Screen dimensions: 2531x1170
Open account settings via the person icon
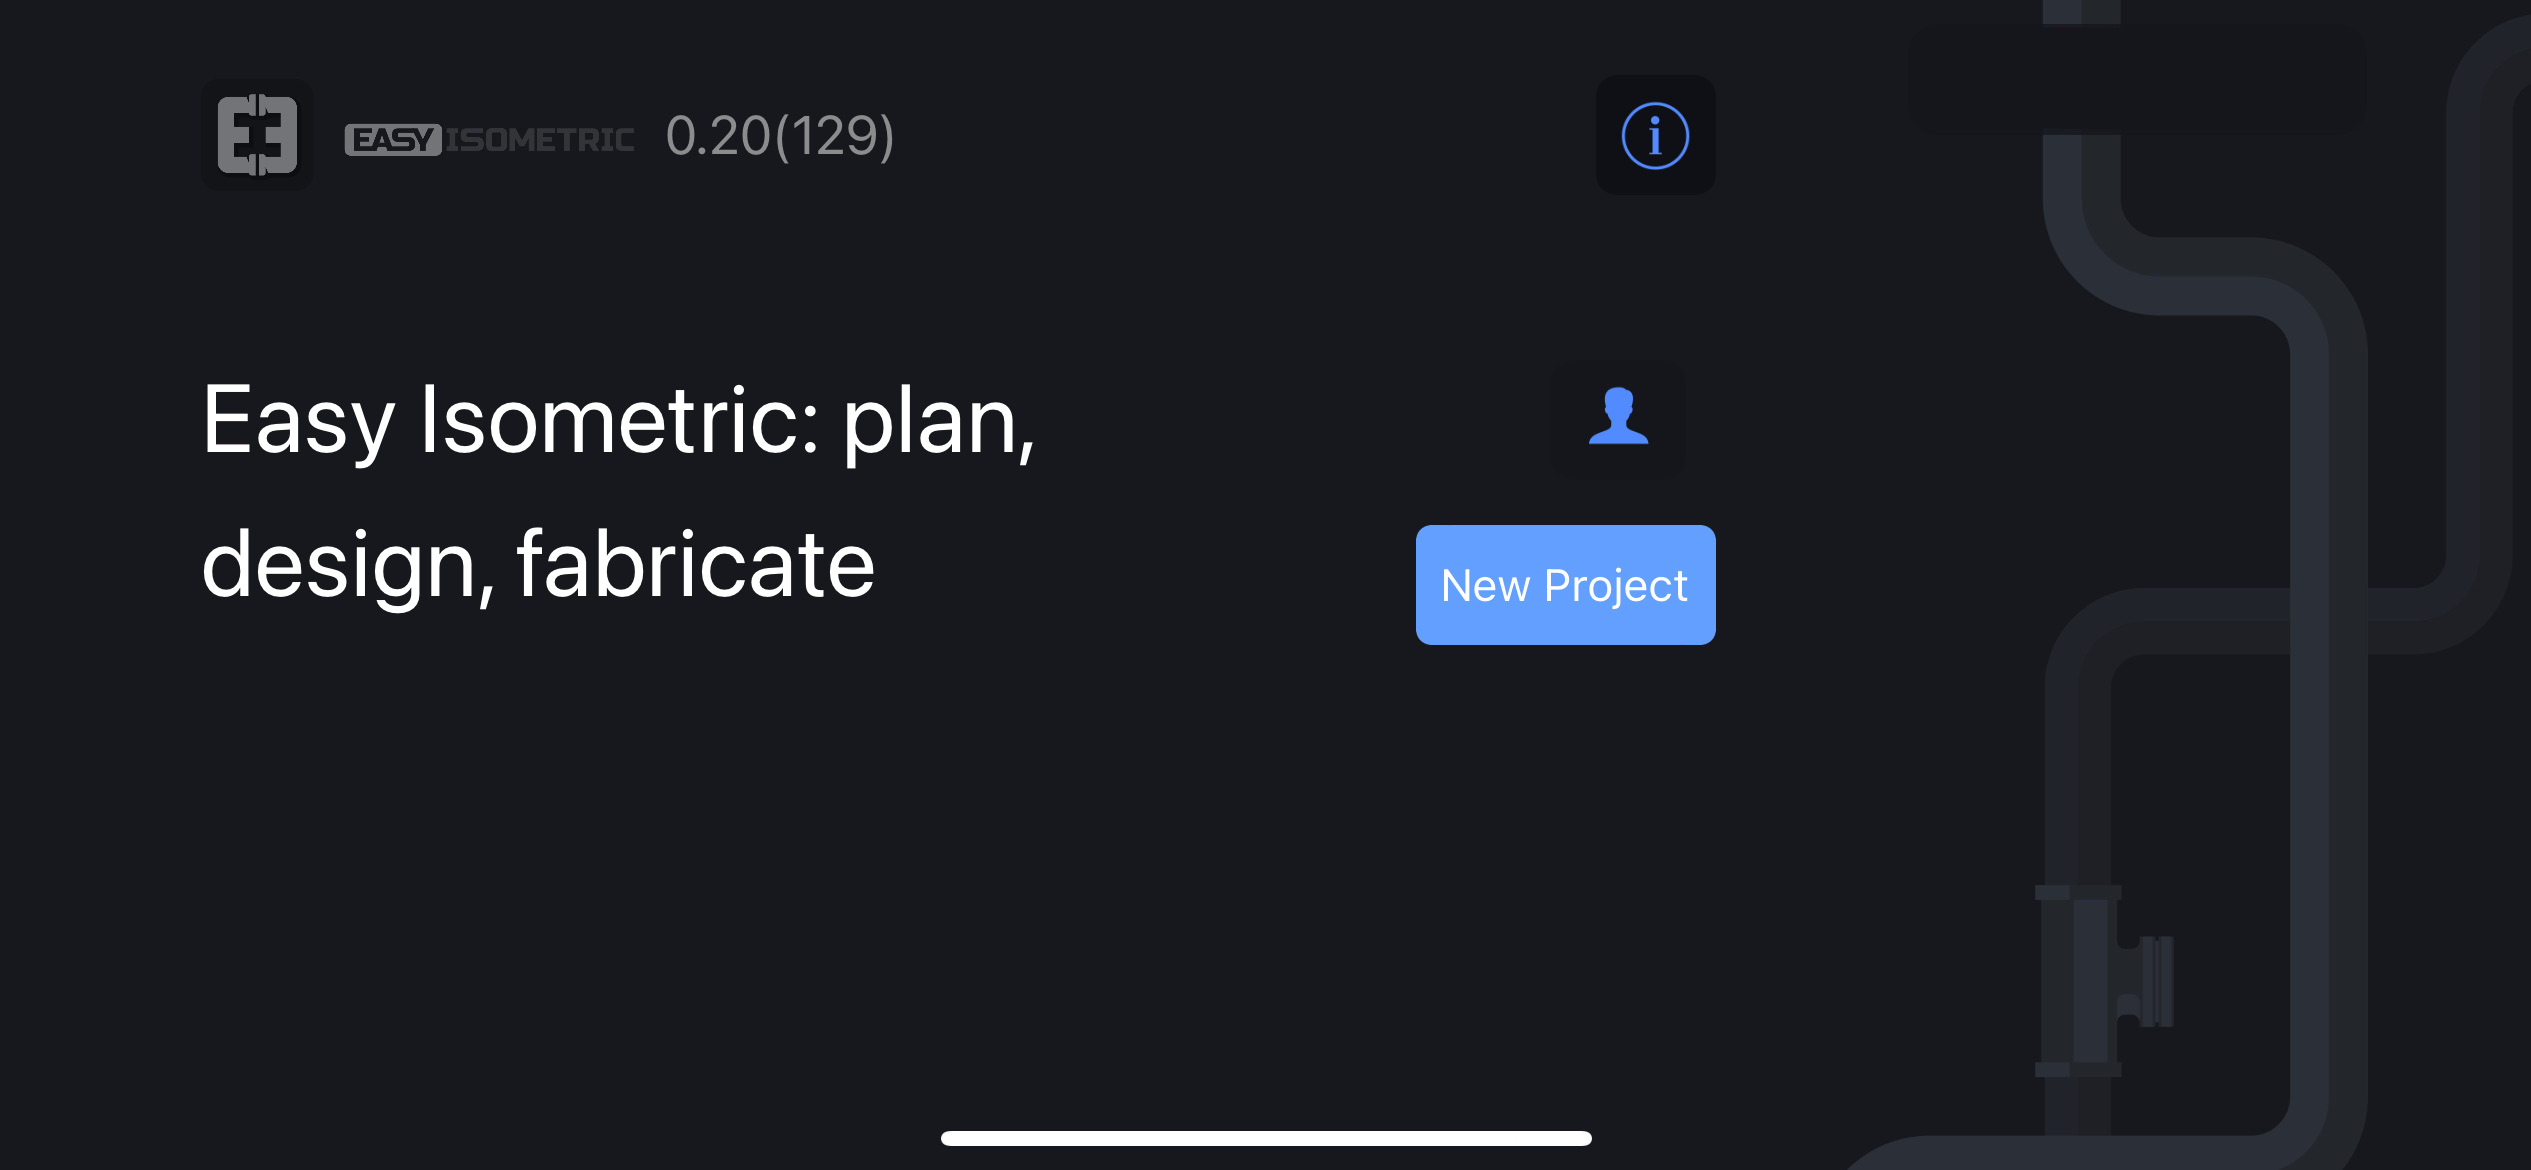pos(1618,419)
